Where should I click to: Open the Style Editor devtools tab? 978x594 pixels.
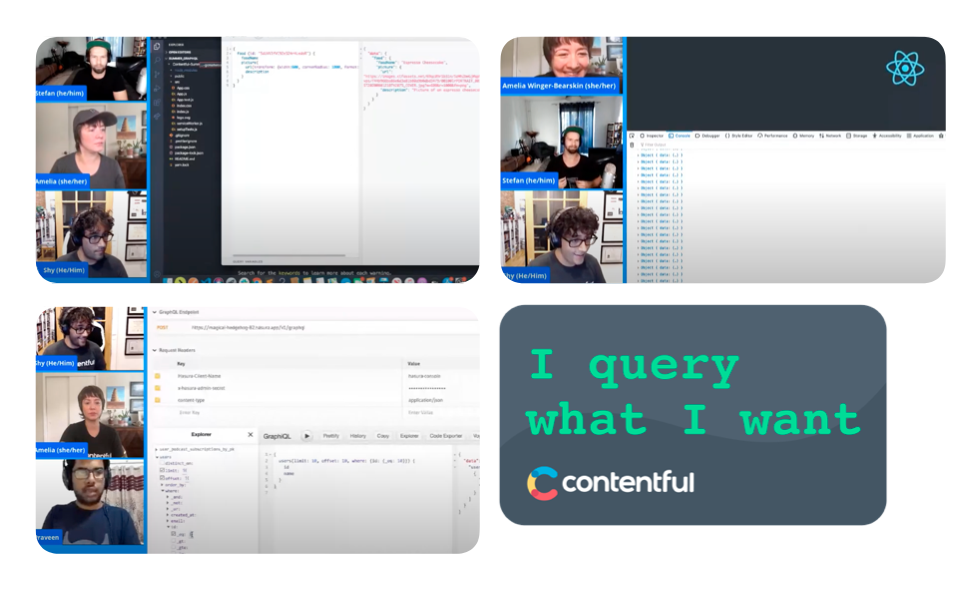coord(738,135)
